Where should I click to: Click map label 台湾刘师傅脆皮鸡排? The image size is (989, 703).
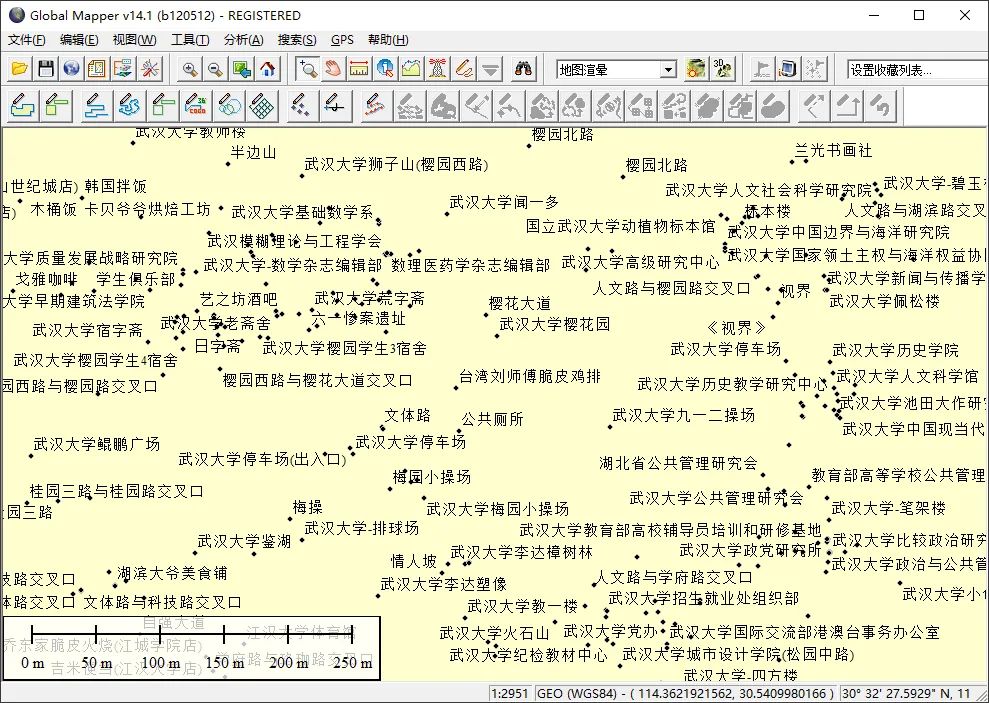point(530,376)
